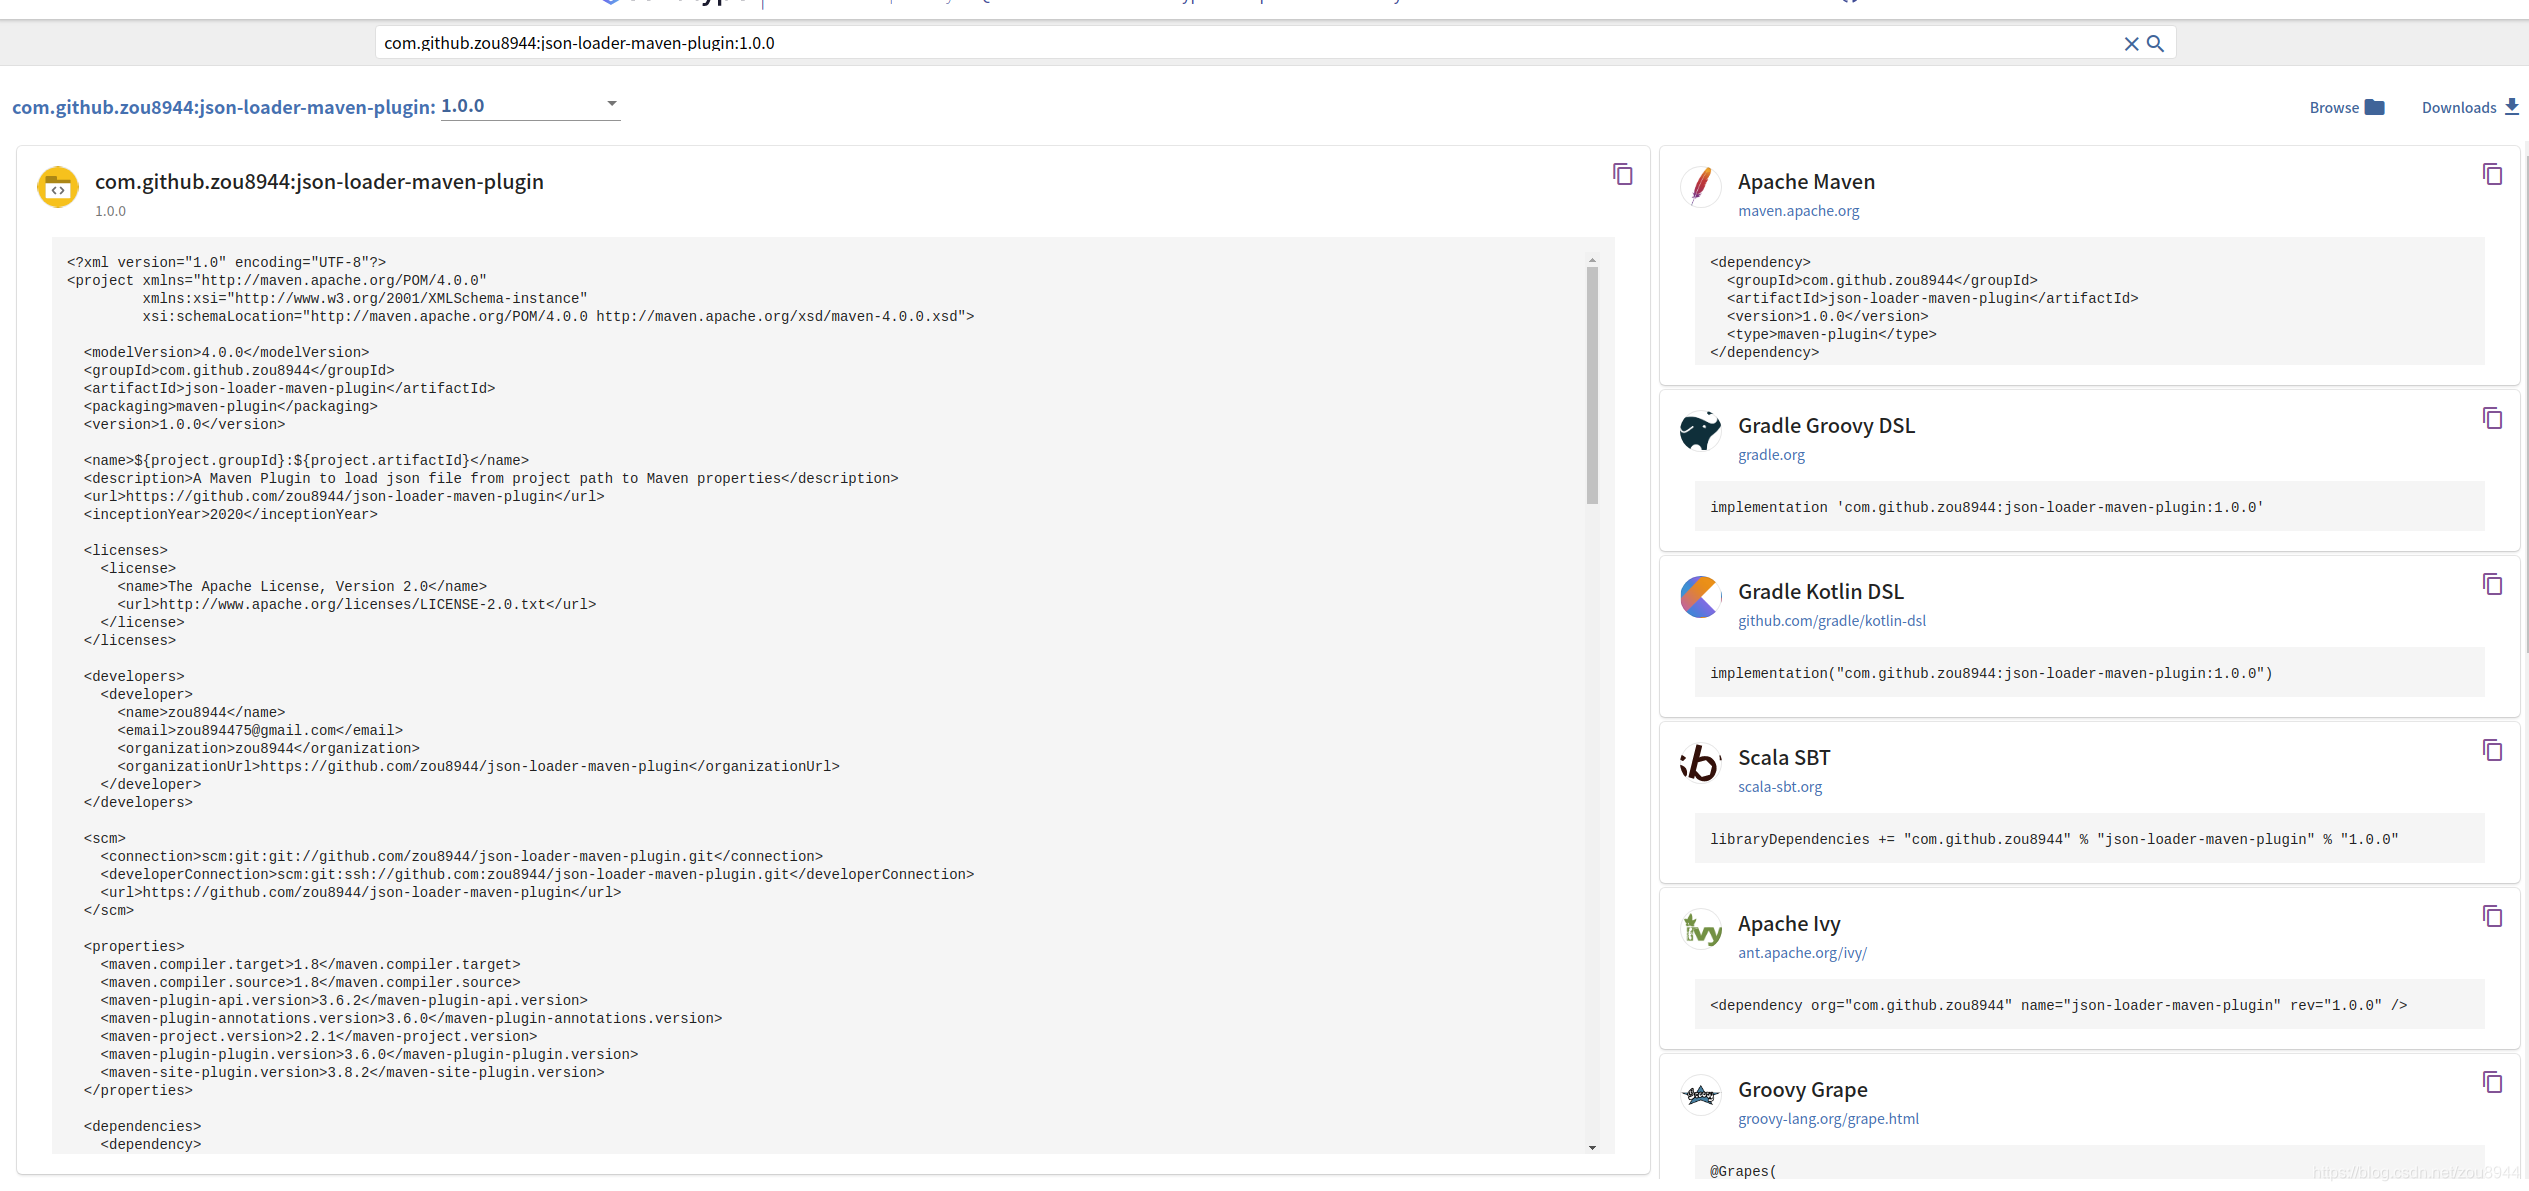Screen dimensions: 2529x1191
Task: Click the POM viewer scrollbar thumb
Action: pyautogui.click(x=1592, y=385)
